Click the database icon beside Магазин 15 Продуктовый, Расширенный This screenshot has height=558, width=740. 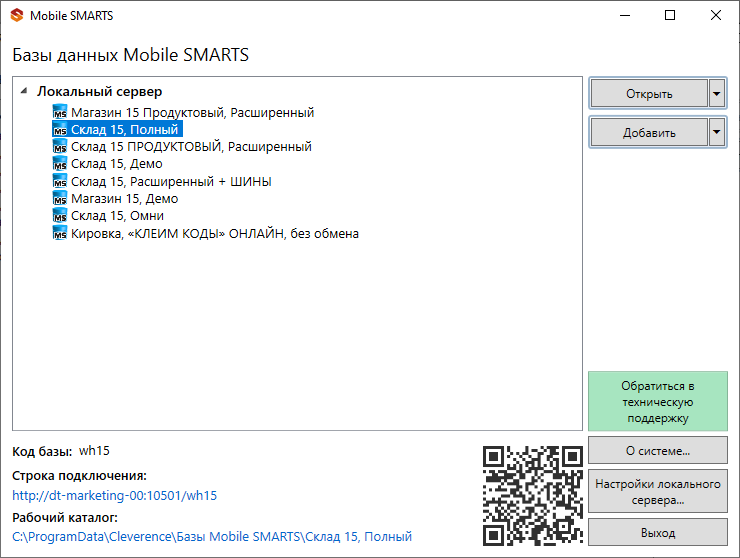[x=59, y=112]
